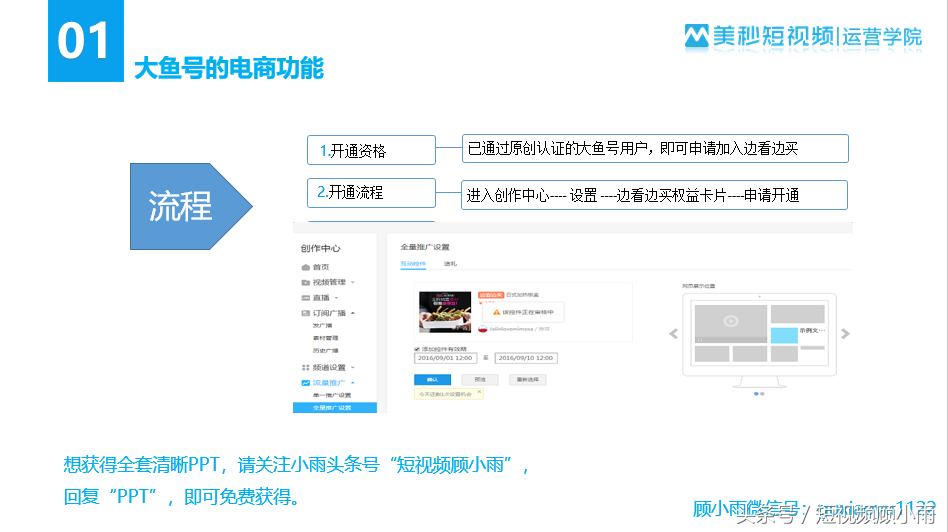Click the play icon in monitor preview
Screen dimensions: 948x532
[730, 321]
